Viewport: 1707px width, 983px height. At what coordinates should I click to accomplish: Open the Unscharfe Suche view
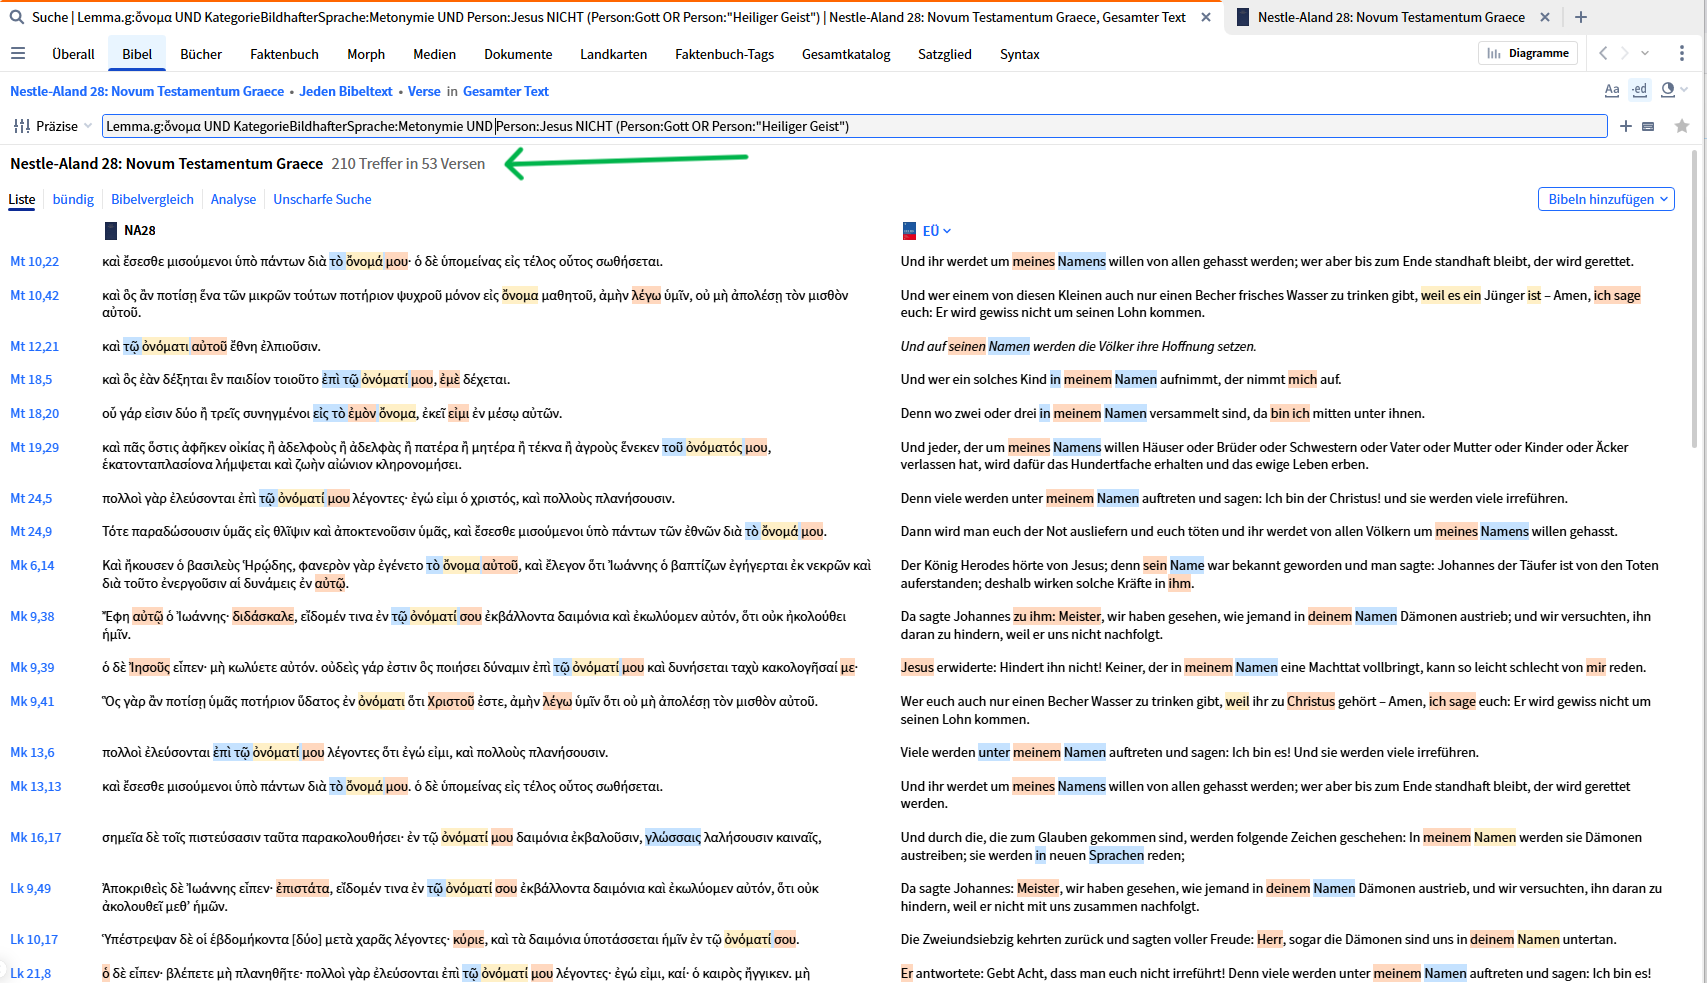322,199
